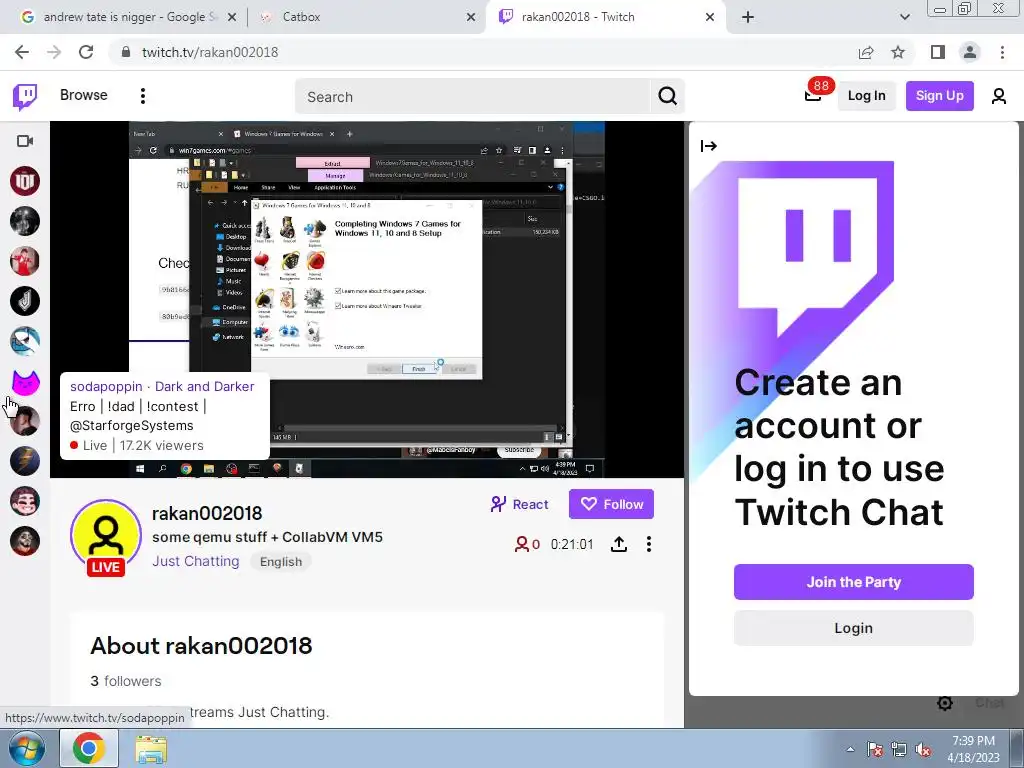Click the magnifier search button on Twitch
This screenshot has height=768, width=1024.
tap(667, 97)
